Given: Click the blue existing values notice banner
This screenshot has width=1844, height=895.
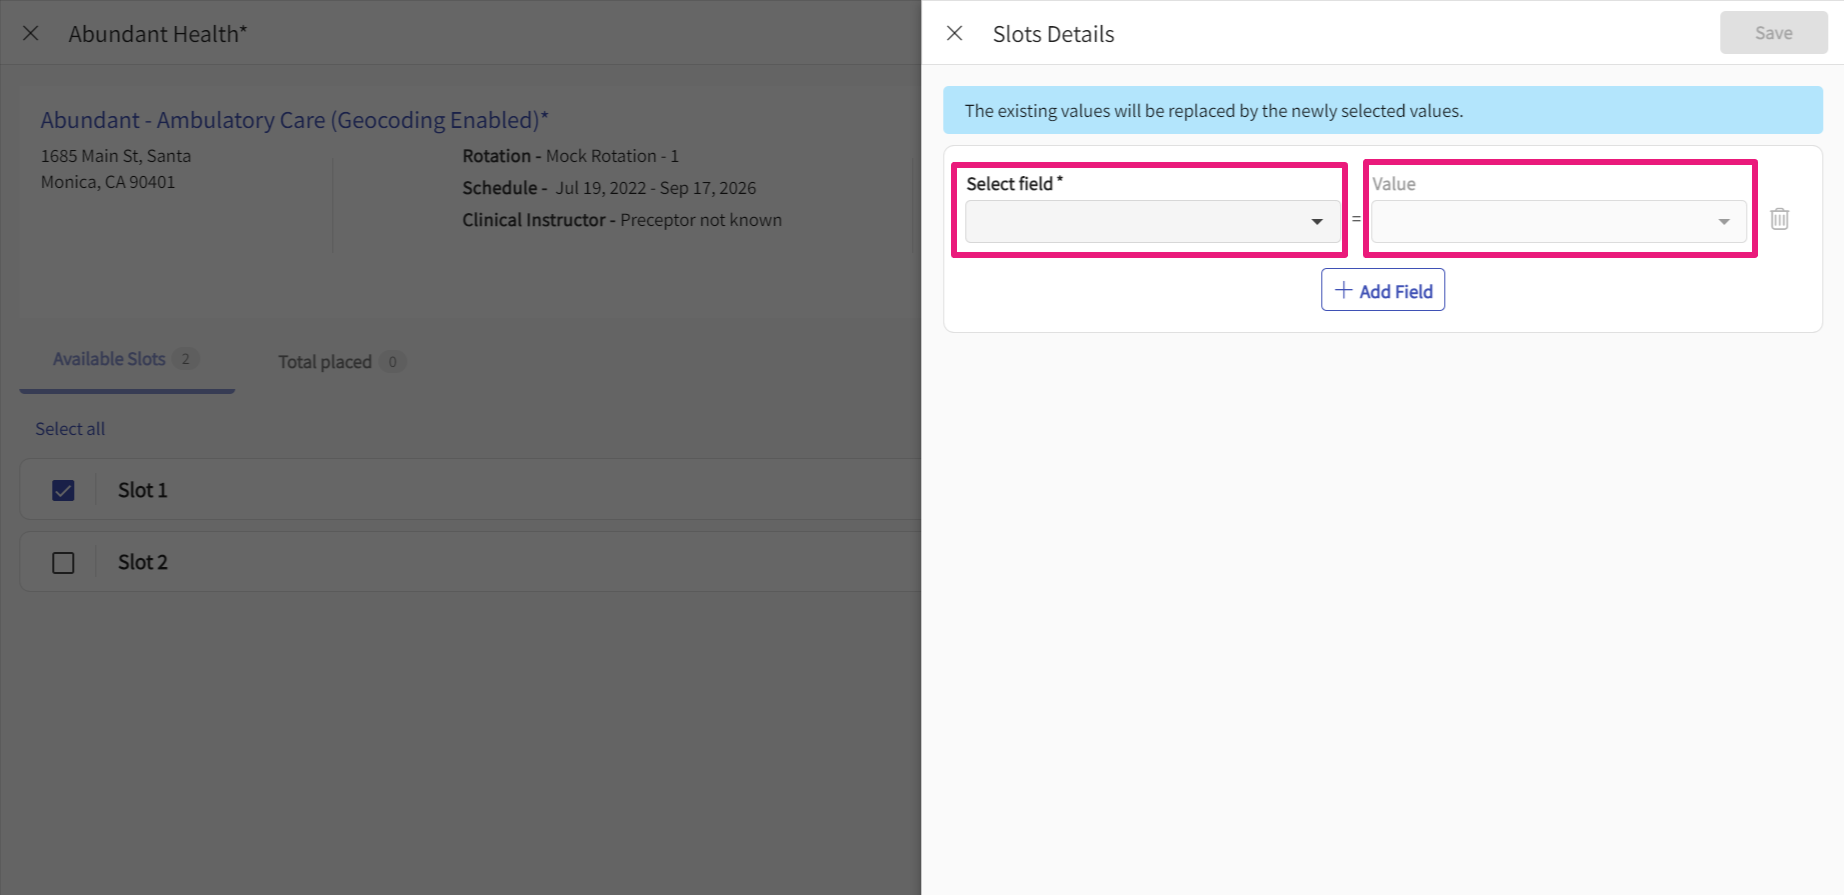Looking at the screenshot, I should click(x=1382, y=110).
